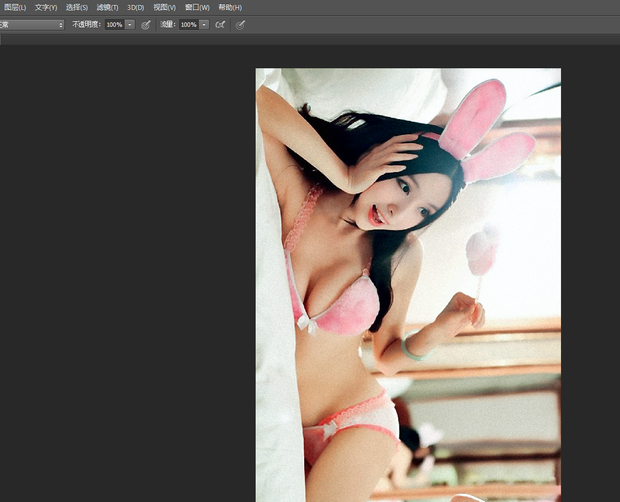Enable airbrush mode icon
Image resolution: width=620 pixels, height=502 pixels.
coord(220,24)
